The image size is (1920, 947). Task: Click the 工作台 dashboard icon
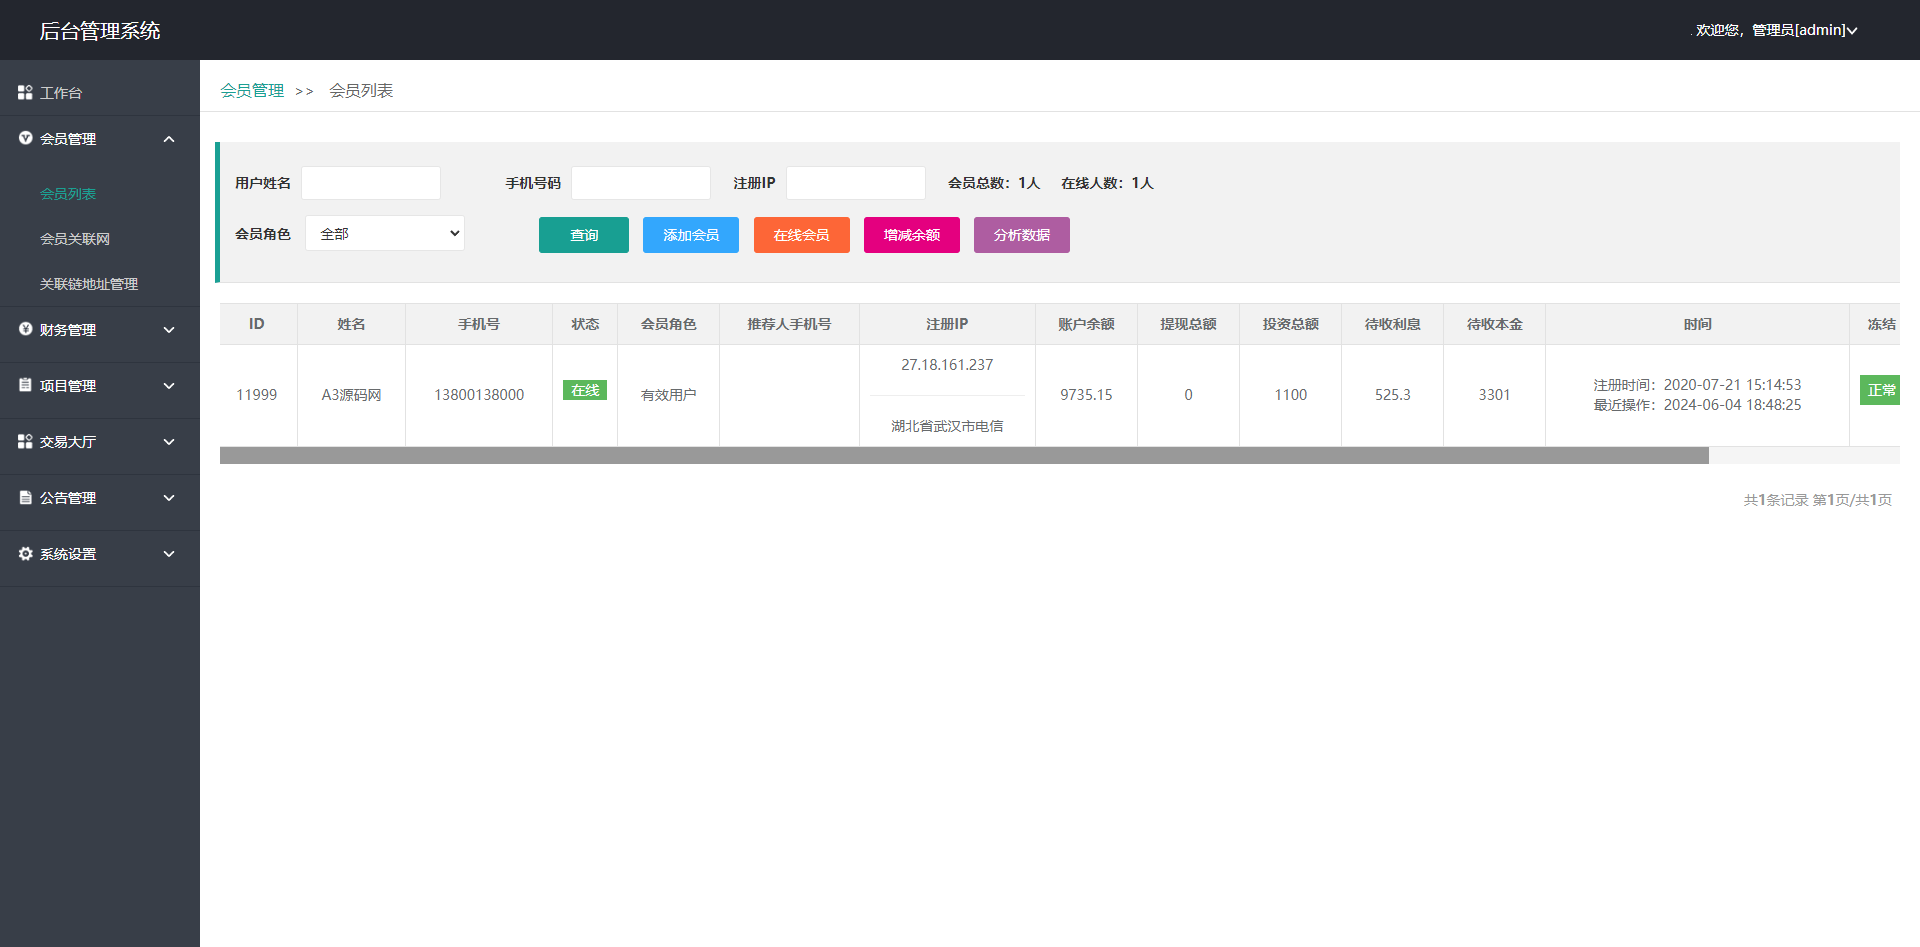25,92
